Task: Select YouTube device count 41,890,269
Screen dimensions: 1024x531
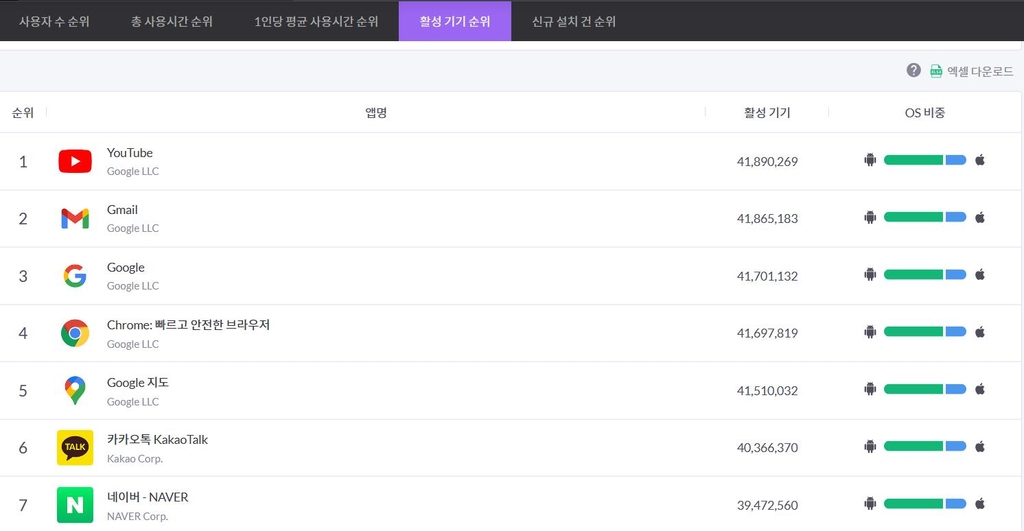Action: point(767,161)
